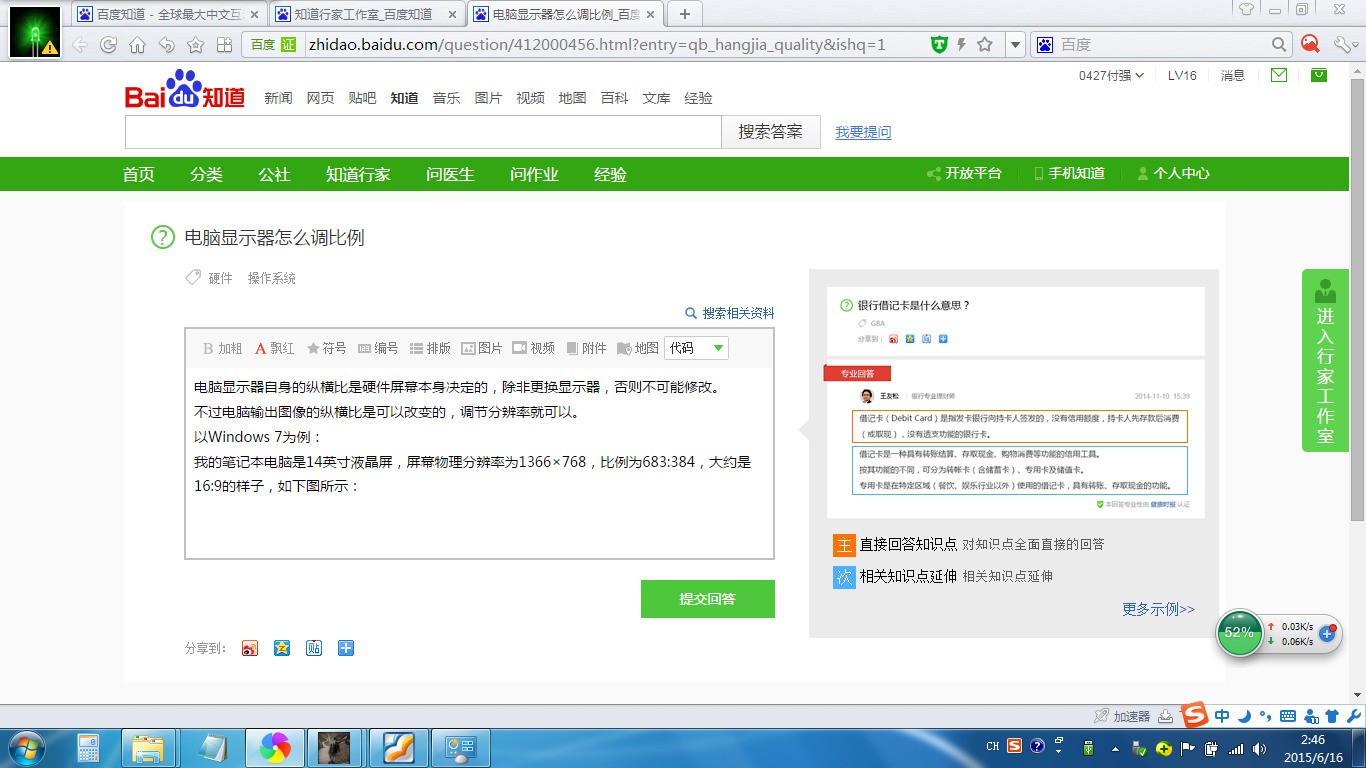Click inside the answer search box
This screenshot has height=768, width=1366.
pos(420,132)
